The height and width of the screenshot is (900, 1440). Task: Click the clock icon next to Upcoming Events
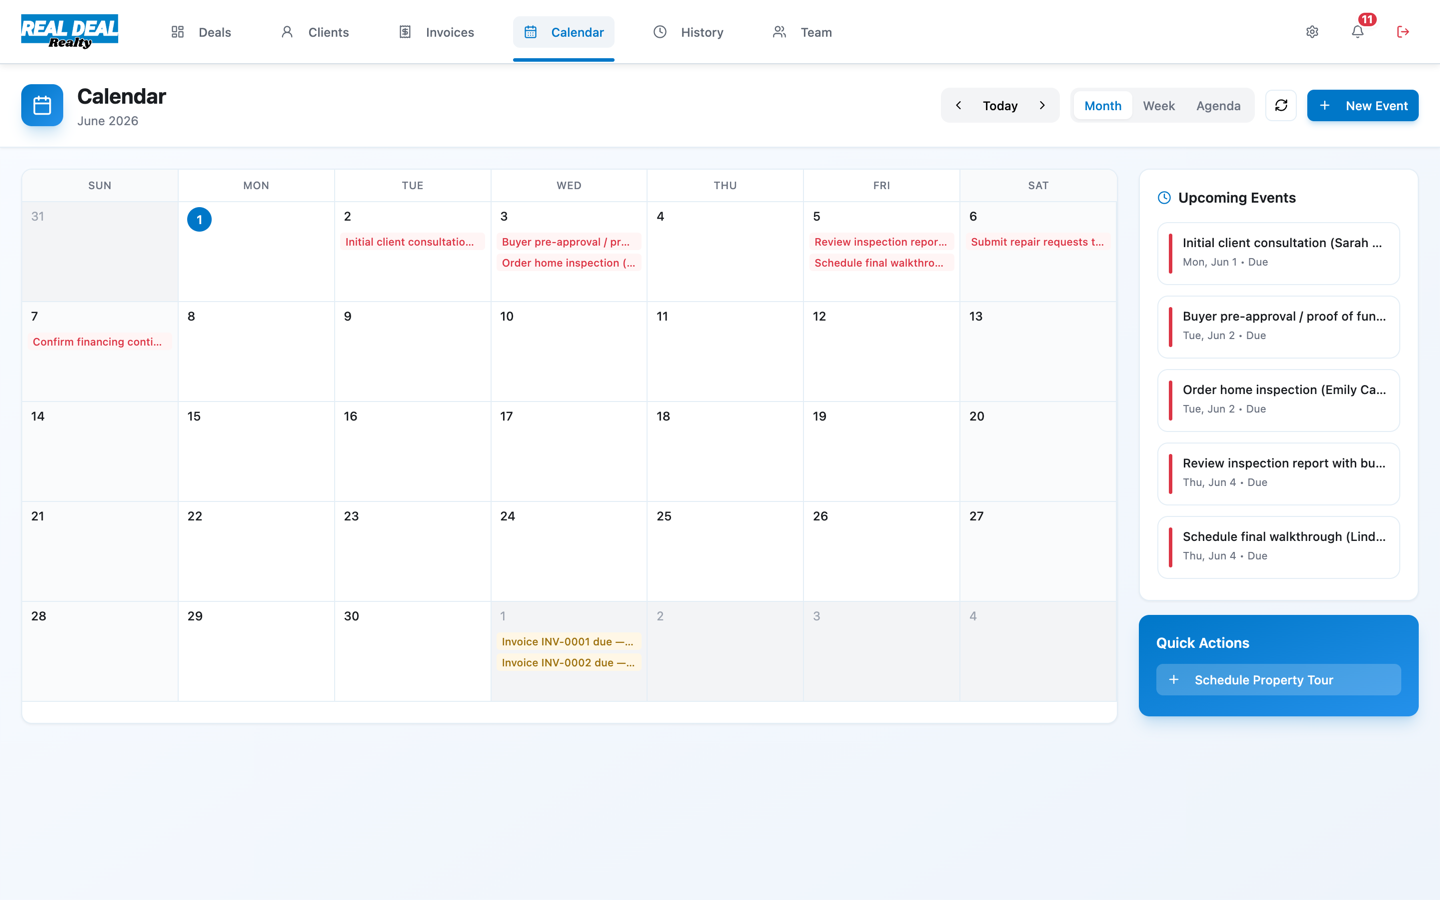click(1164, 198)
